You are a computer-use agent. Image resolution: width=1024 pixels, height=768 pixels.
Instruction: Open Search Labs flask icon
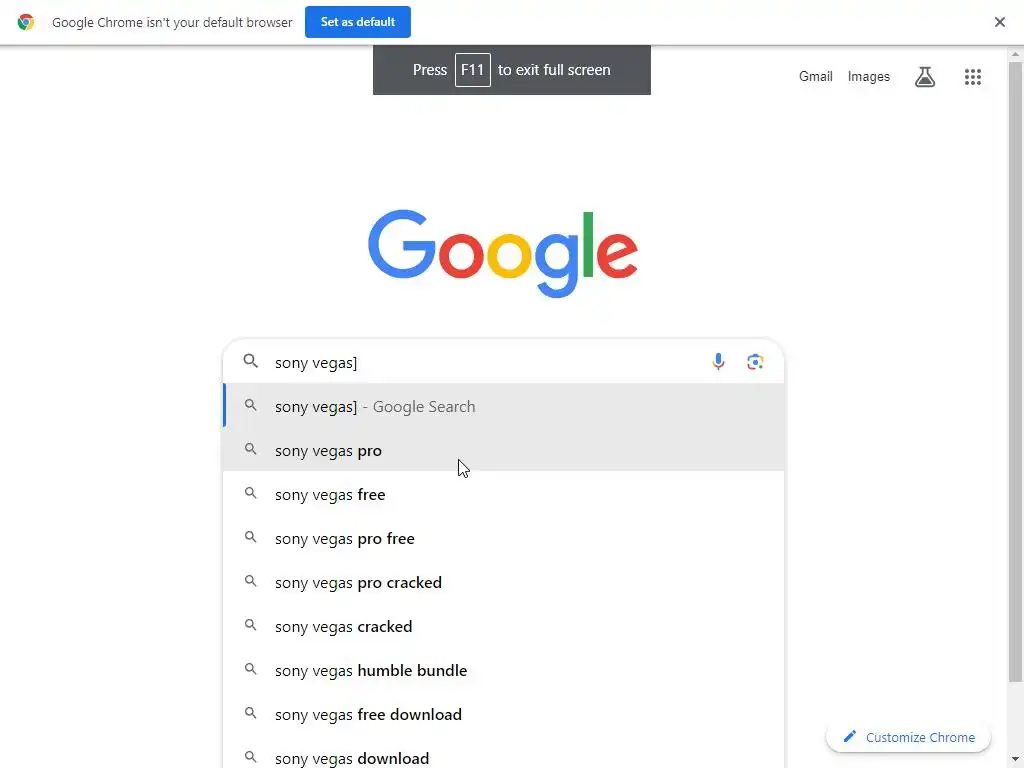click(x=925, y=77)
